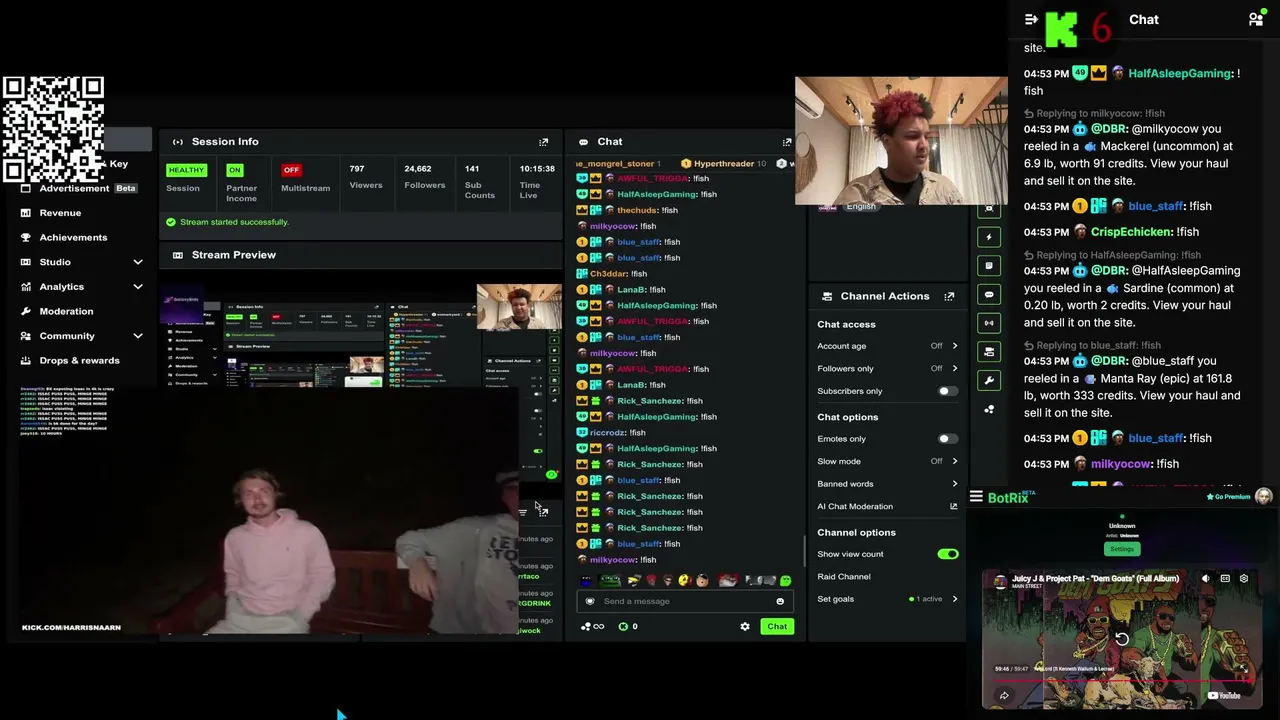Click the Achievements trophy icon

tap(26, 238)
